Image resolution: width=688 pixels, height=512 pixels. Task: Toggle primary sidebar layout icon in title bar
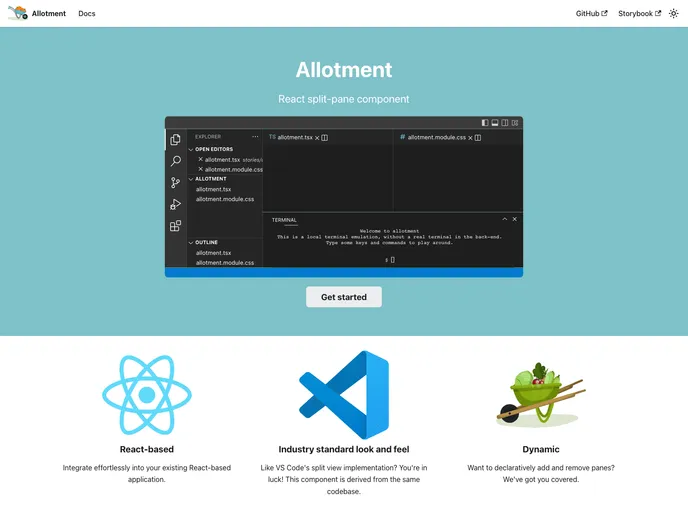485,123
